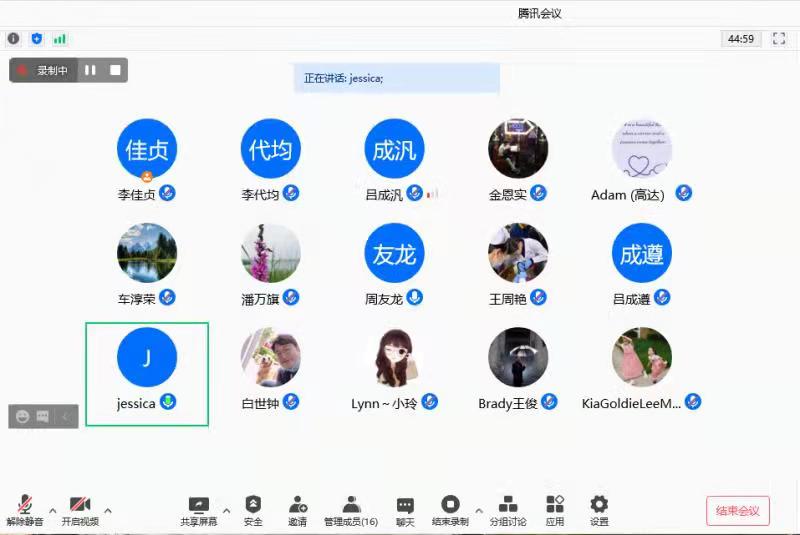Pause the ongoing recording
Screen dimensions: 800x535
pyautogui.click(x=90, y=70)
